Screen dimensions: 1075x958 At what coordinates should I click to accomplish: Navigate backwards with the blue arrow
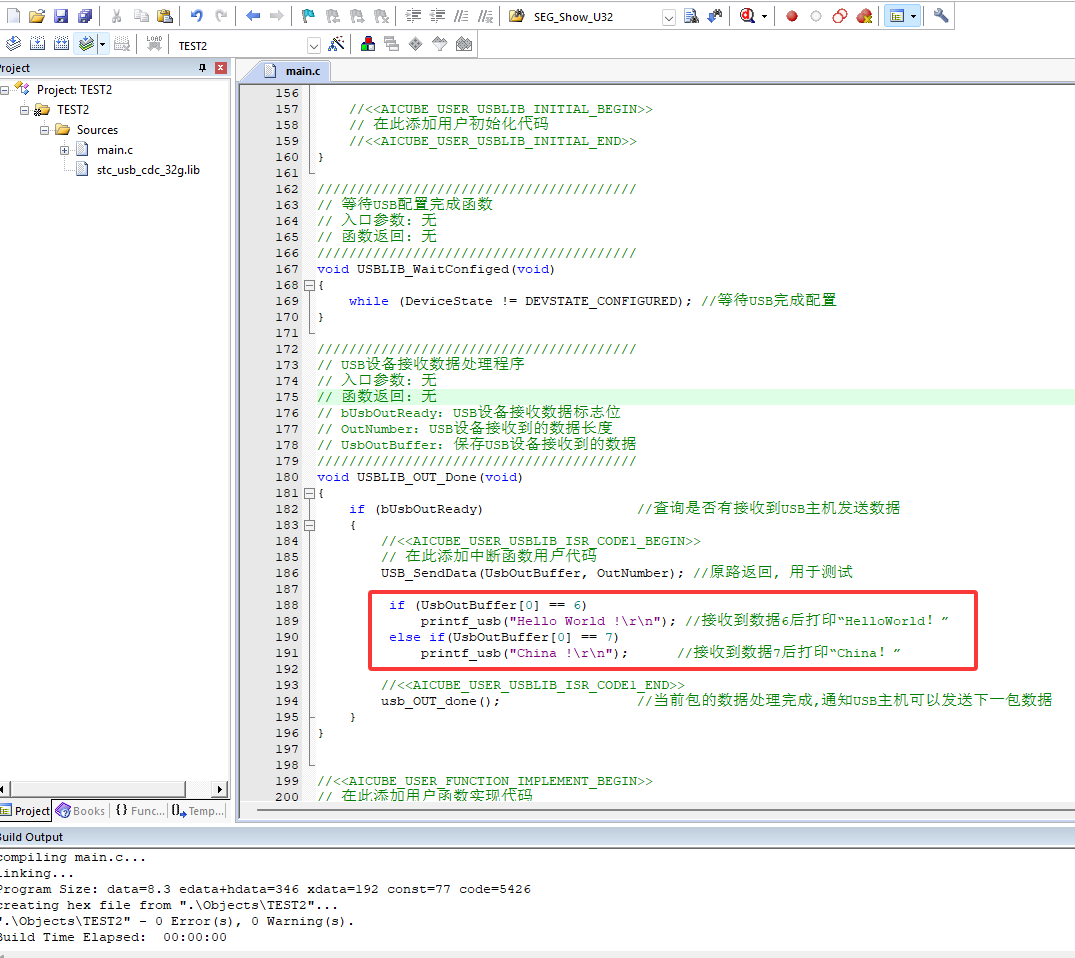(x=253, y=16)
